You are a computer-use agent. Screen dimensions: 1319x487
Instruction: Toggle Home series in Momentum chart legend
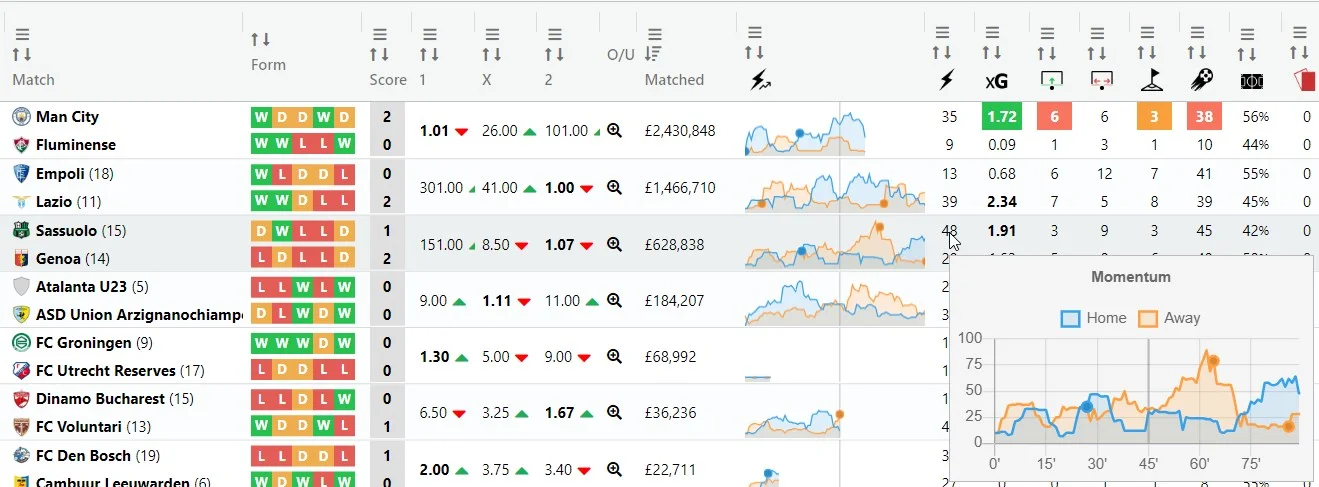tap(1093, 318)
